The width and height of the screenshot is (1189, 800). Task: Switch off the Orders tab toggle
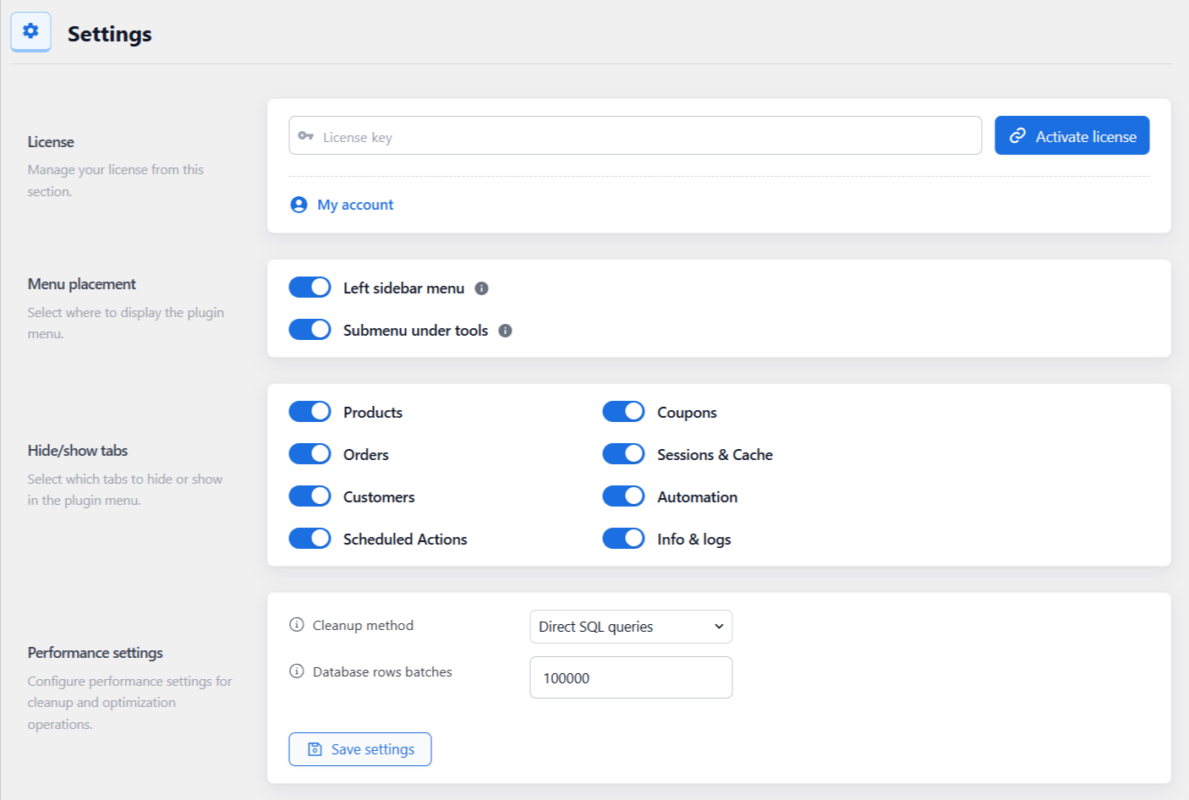pos(310,454)
